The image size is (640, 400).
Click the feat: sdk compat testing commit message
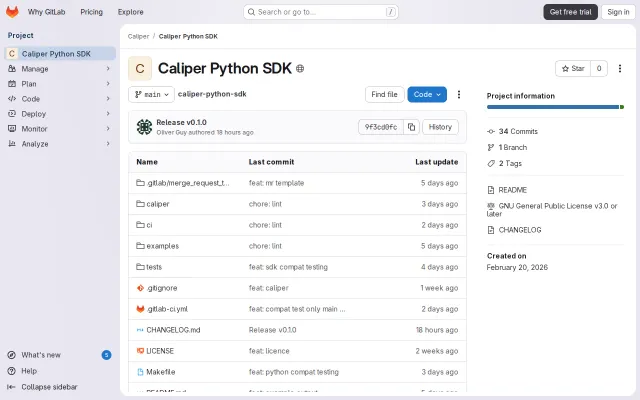click(288, 267)
